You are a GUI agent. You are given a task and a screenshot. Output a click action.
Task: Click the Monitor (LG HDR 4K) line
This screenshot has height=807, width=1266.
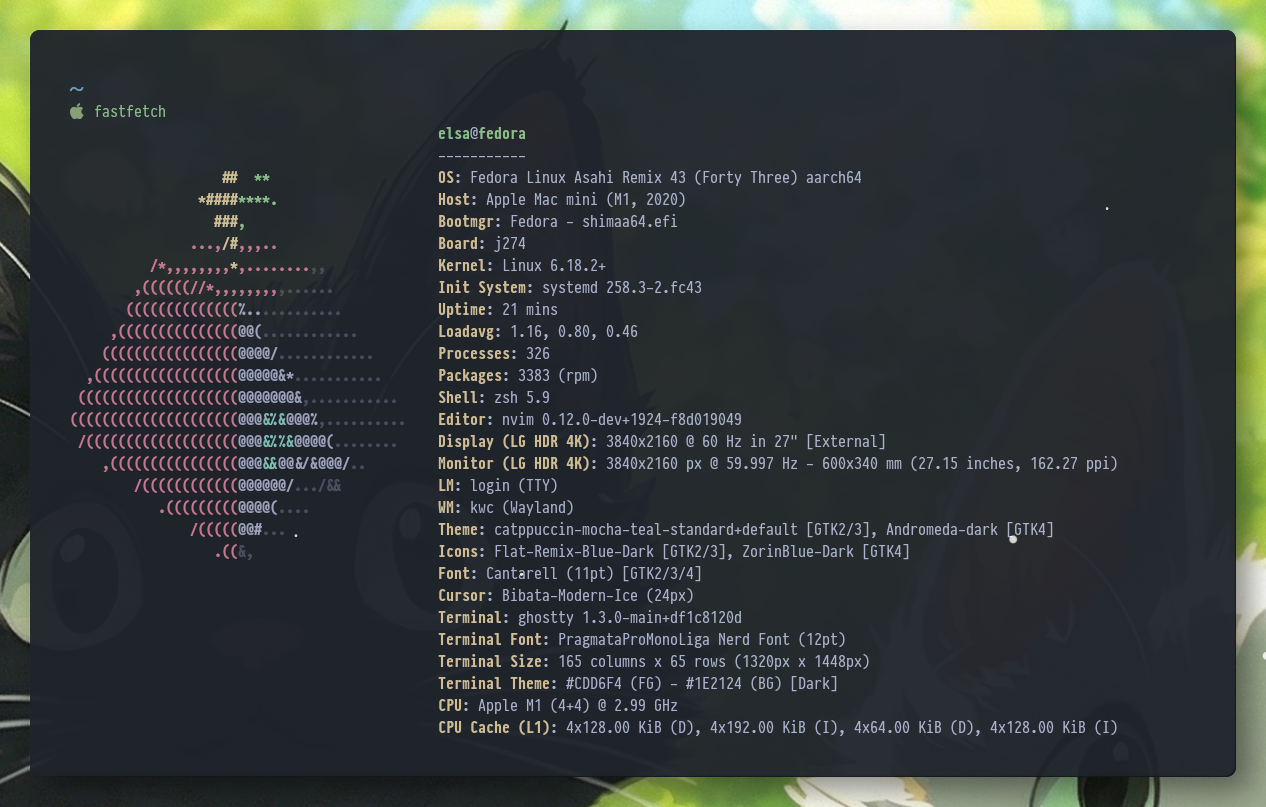[x=778, y=464]
